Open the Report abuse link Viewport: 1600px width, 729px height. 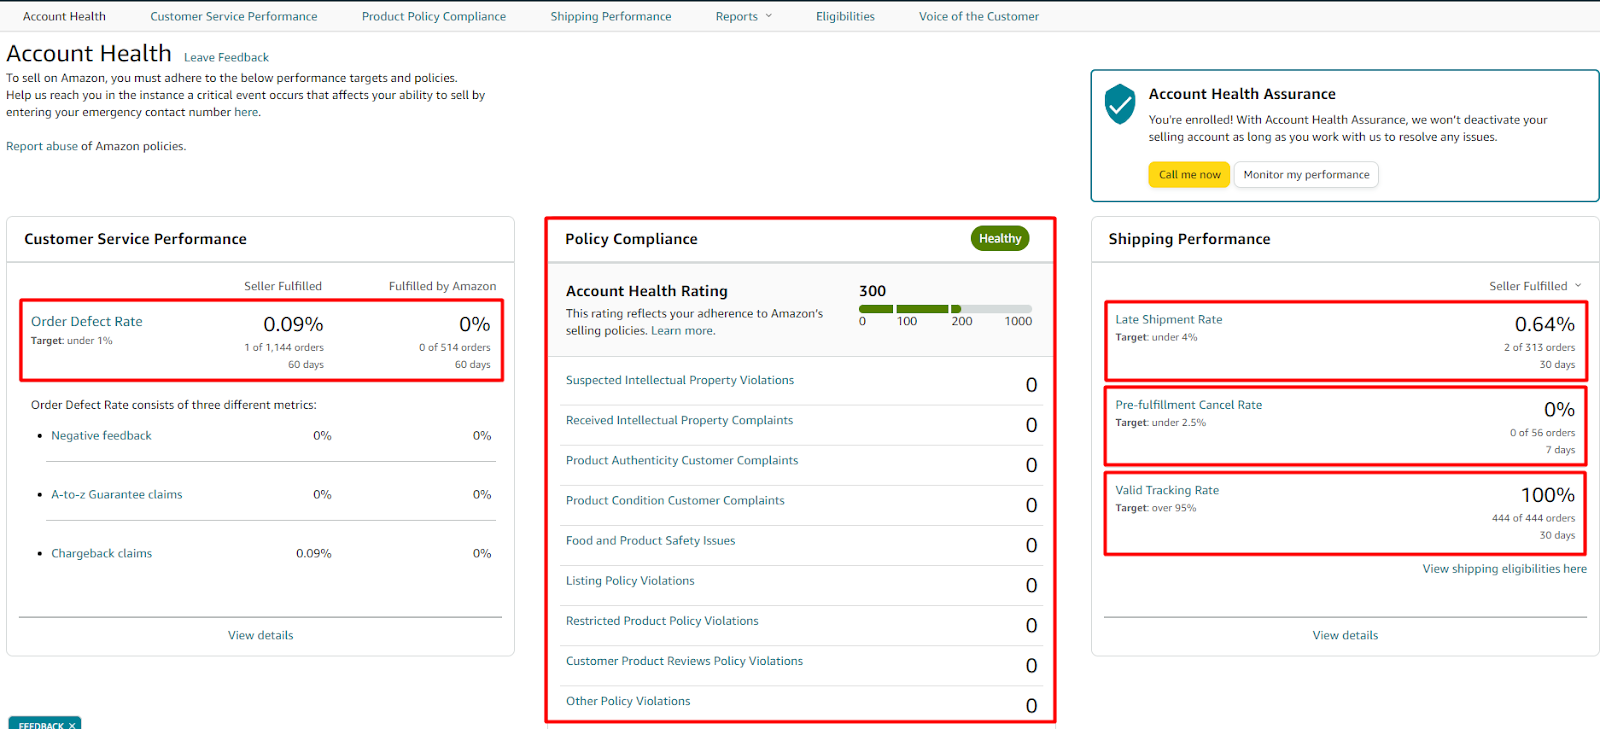pyautogui.click(x=42, y=146)
